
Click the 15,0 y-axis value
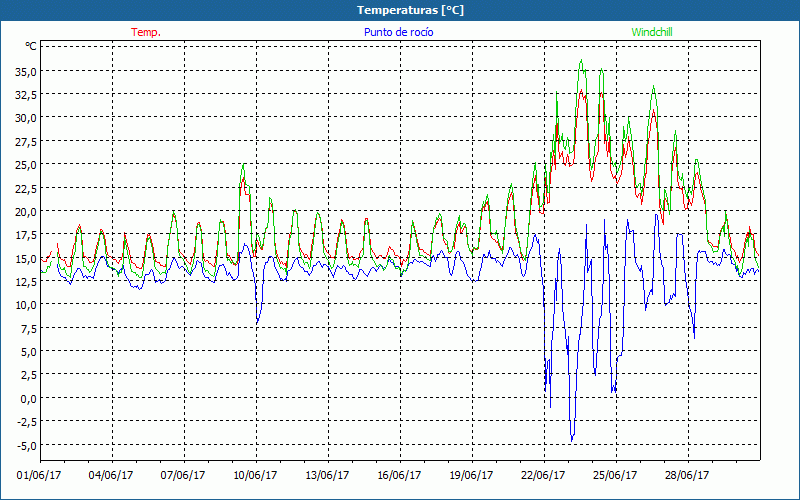[26, 259]
